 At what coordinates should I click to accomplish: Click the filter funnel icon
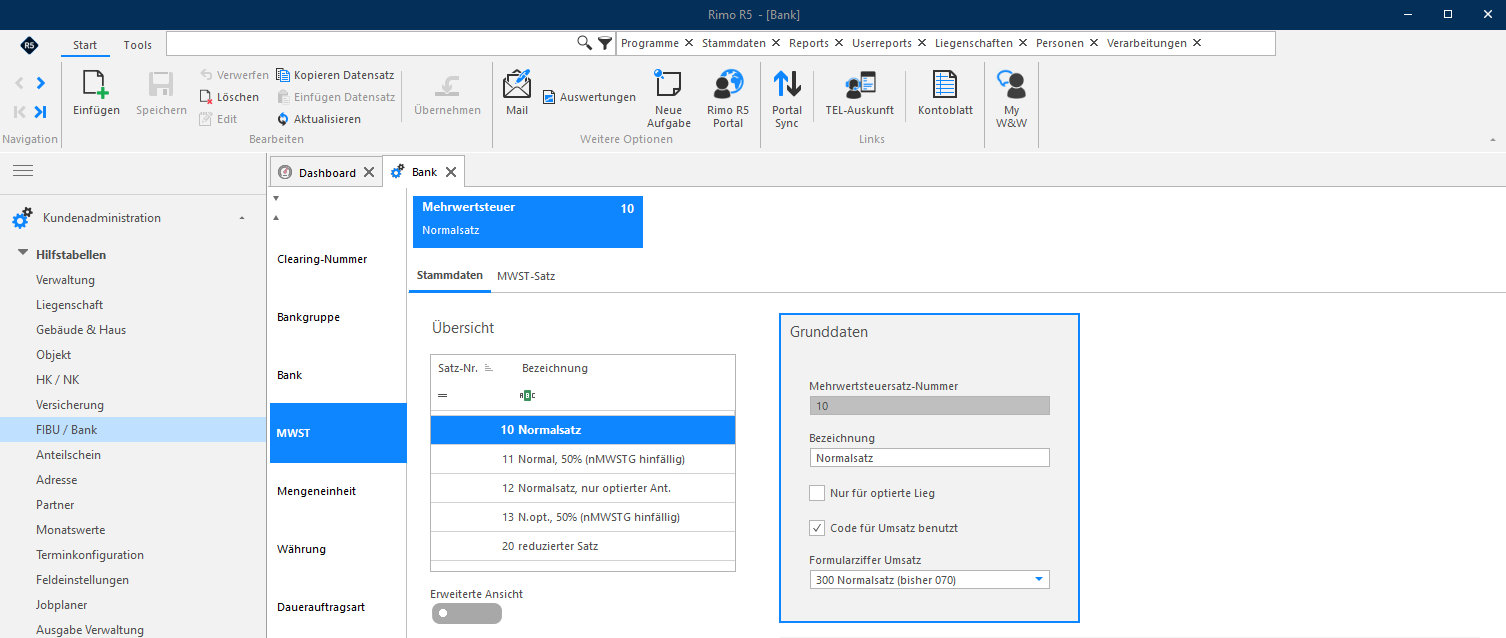tap(605, 43)
